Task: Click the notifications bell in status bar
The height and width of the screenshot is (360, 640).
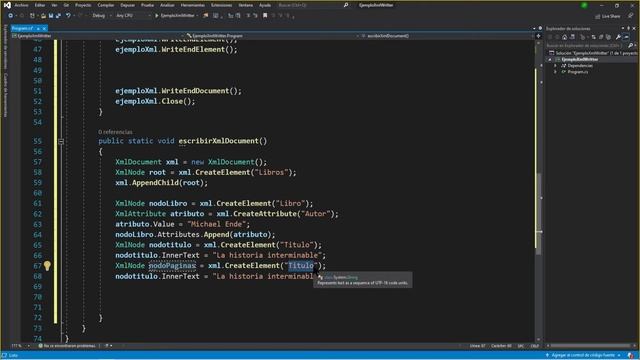Action: pyautogui.click(x=631, y=356)
